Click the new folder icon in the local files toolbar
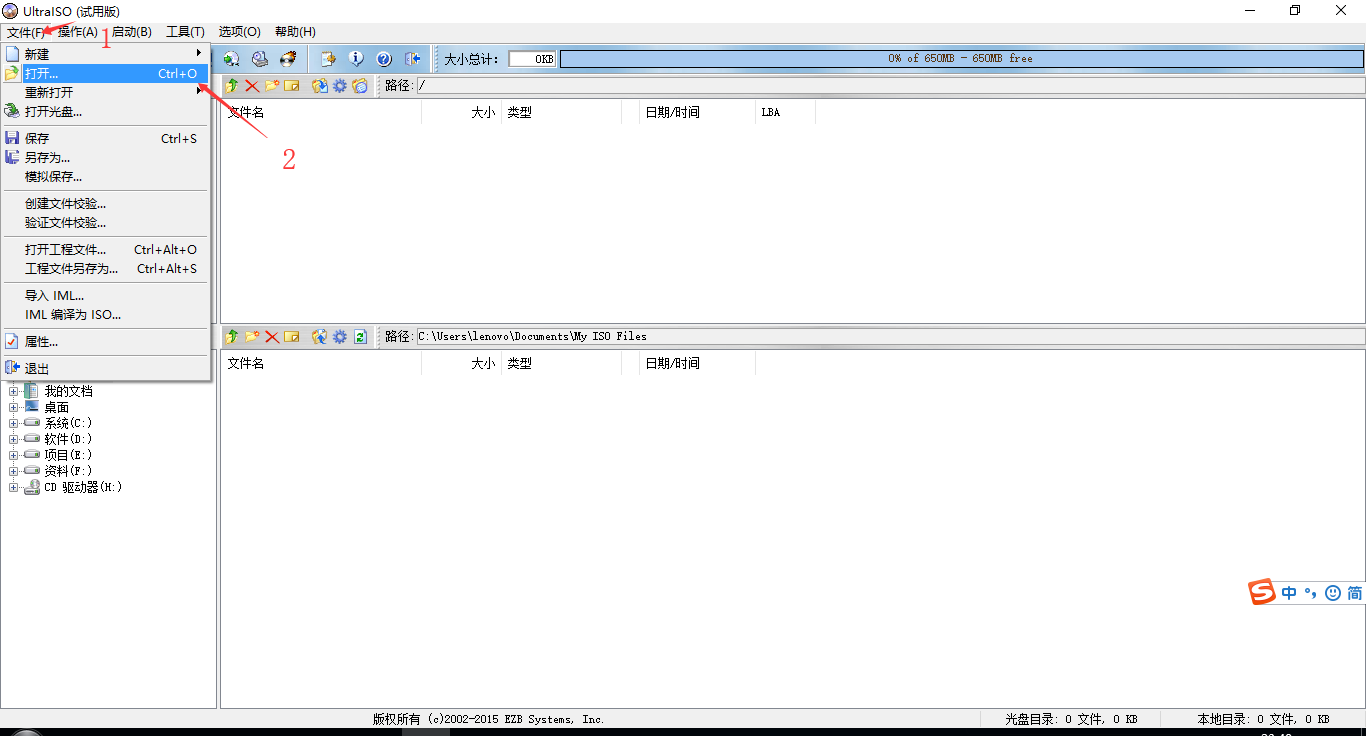The width and height of the screenshot is (1366, 736). click(252, 337)
